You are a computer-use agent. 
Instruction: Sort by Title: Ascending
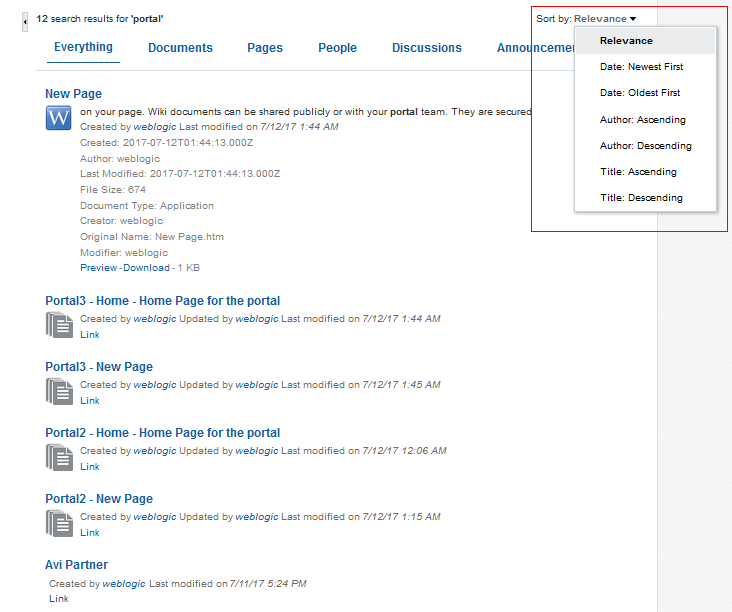tap(645, 172)
